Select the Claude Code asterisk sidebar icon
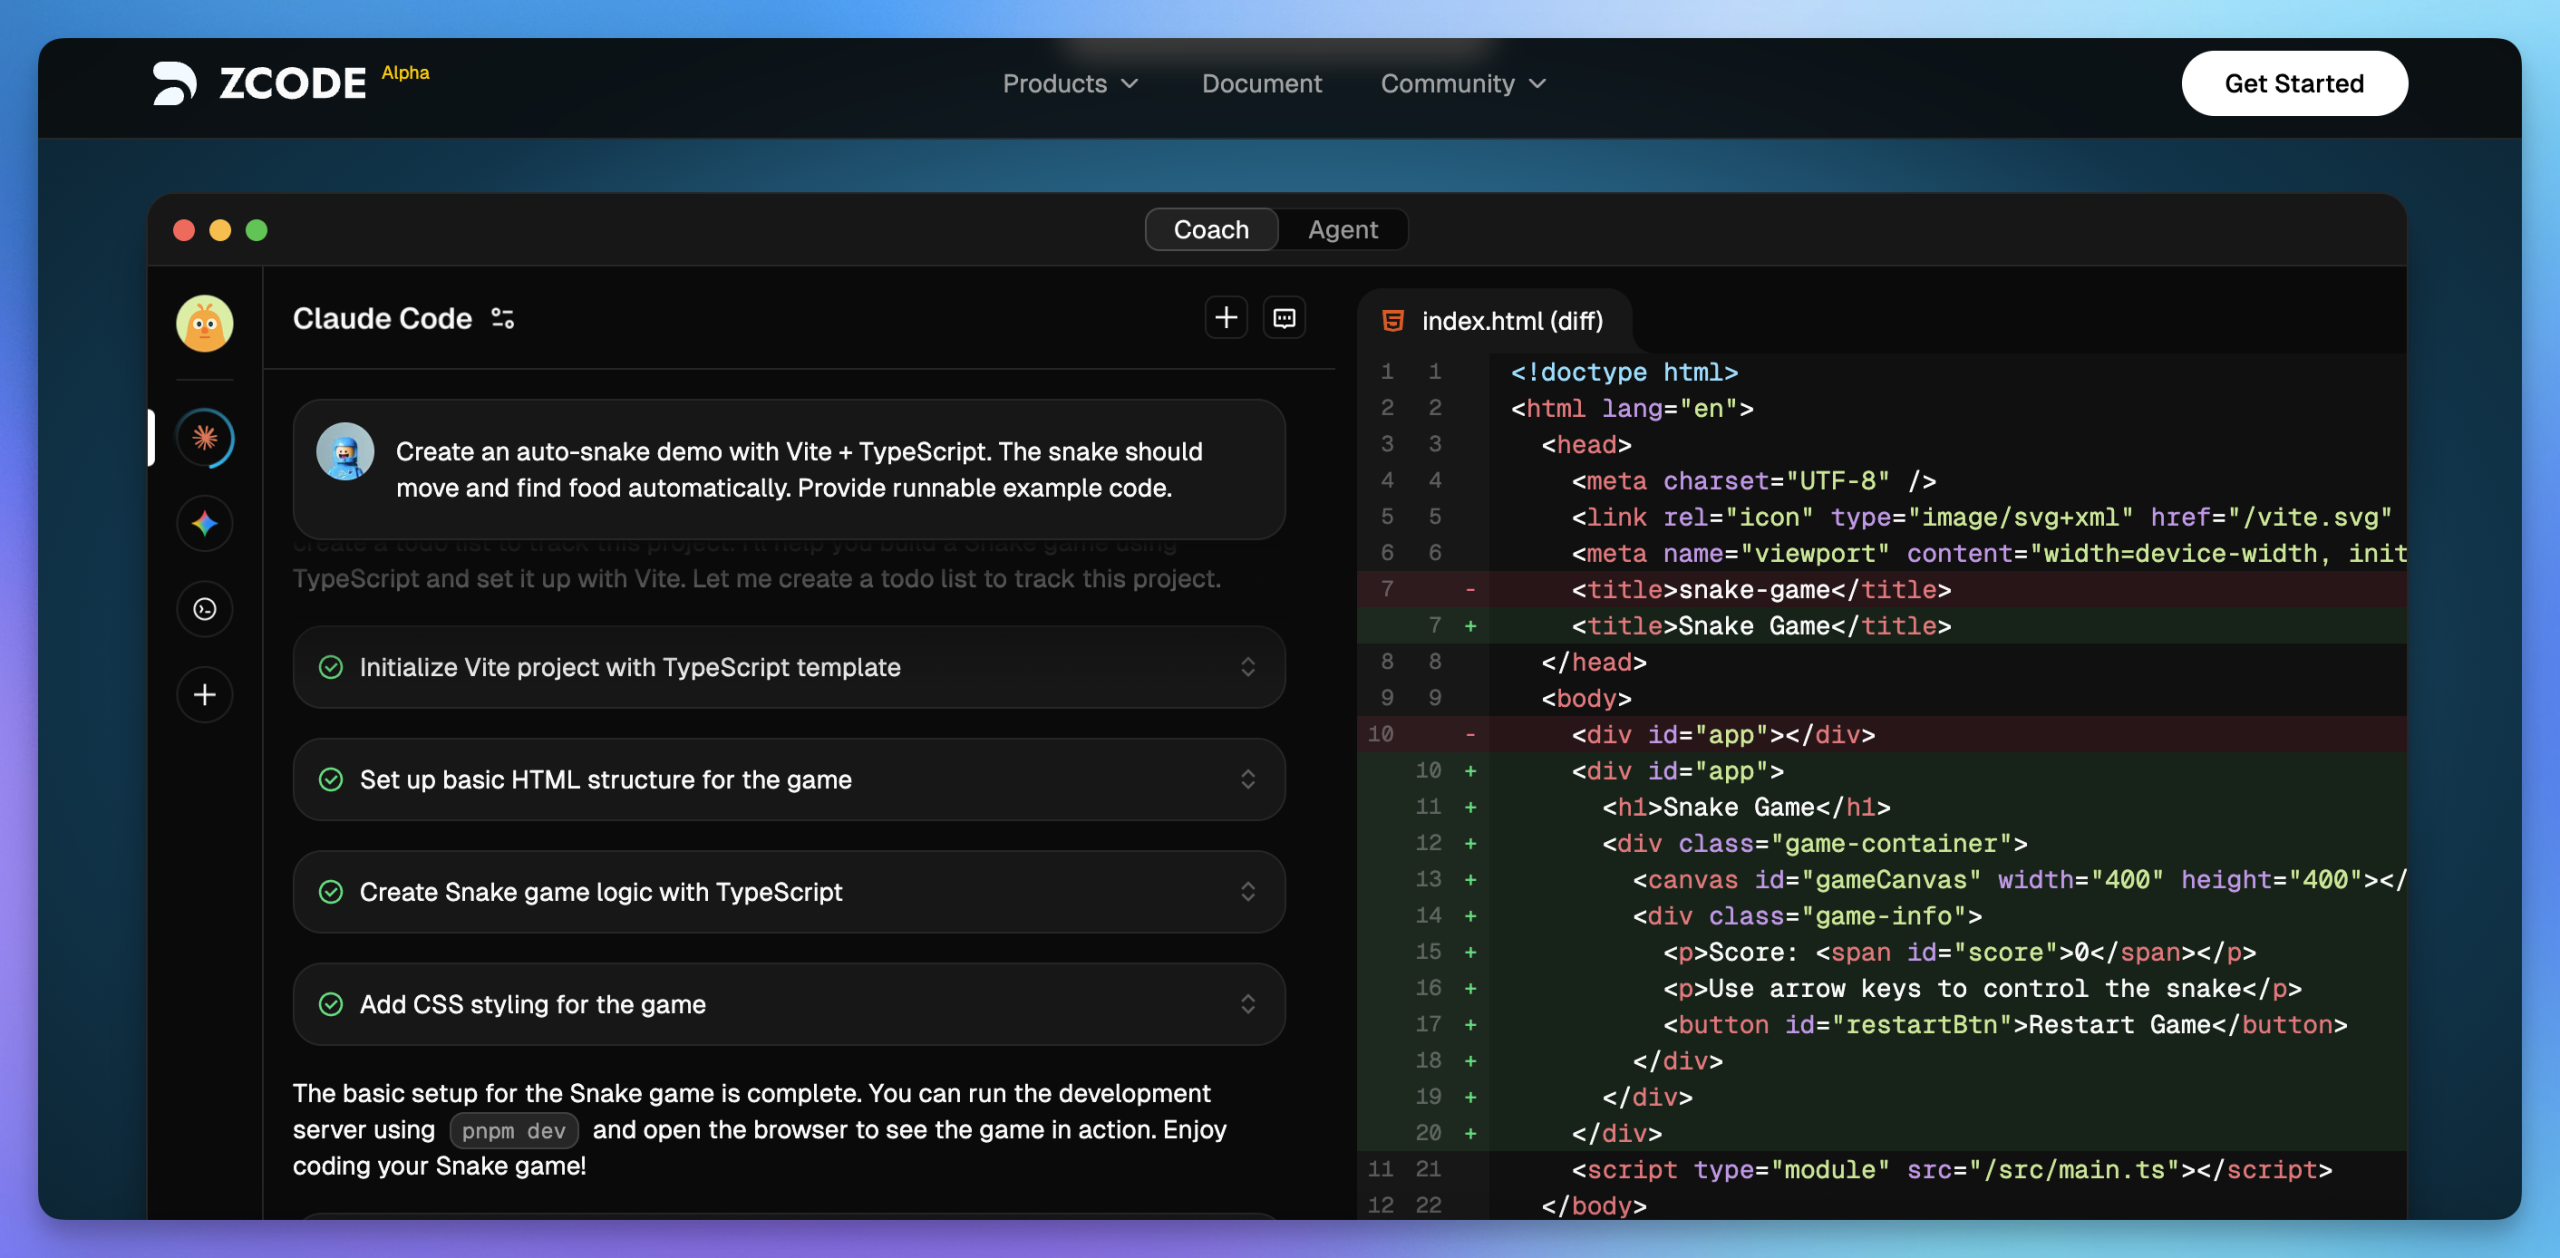This screenshot has width=2560, height=1258. [x=205, y=438]
